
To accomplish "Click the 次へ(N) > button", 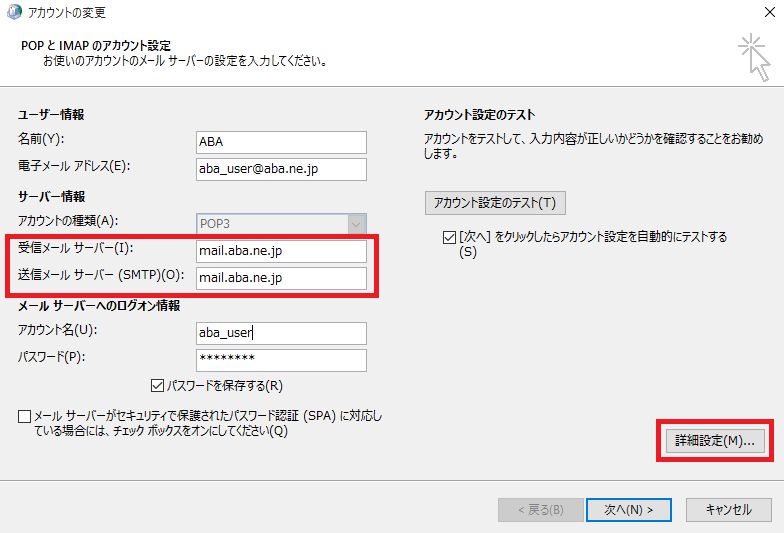I will (x=628, y=510).
